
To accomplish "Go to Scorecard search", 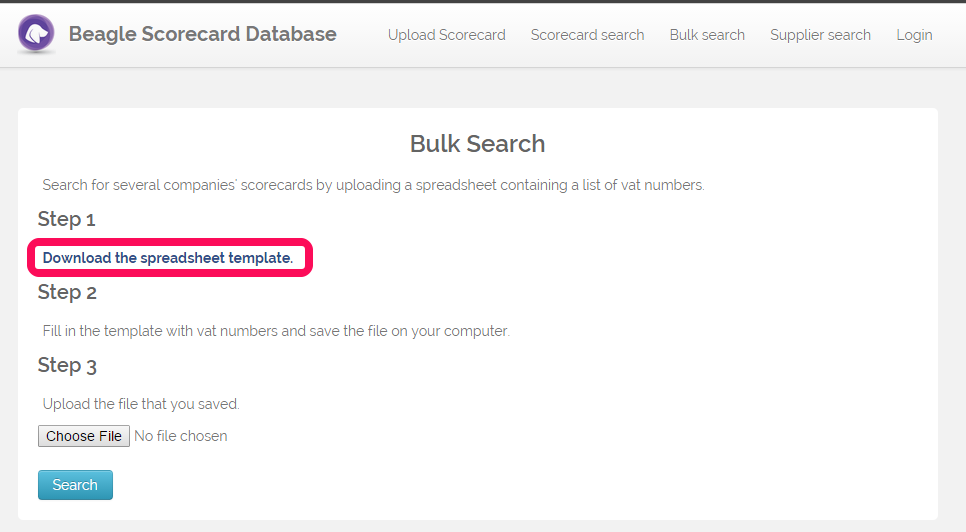I will [587, 35].
